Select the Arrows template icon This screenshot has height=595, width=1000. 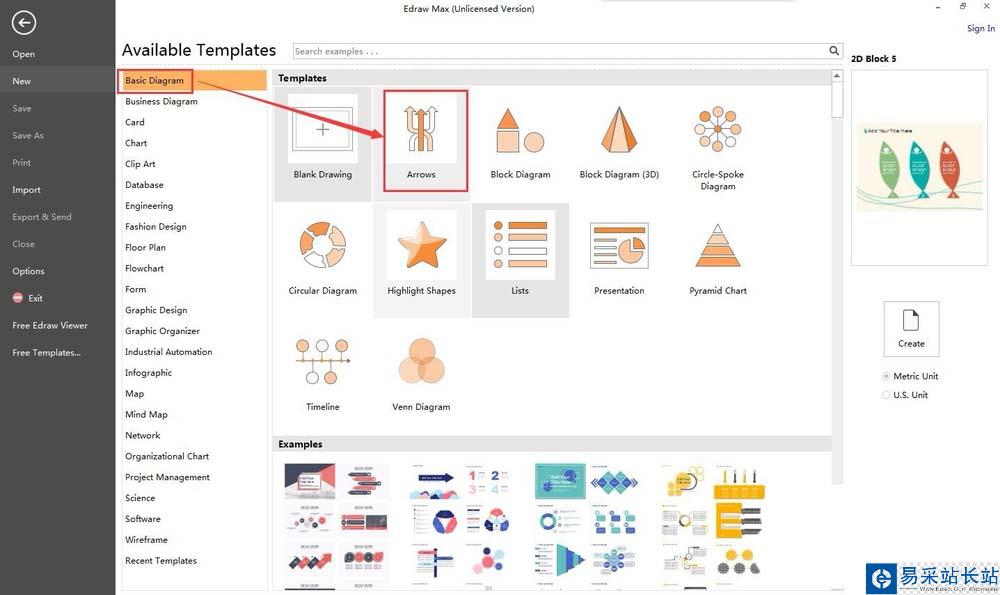422,129
